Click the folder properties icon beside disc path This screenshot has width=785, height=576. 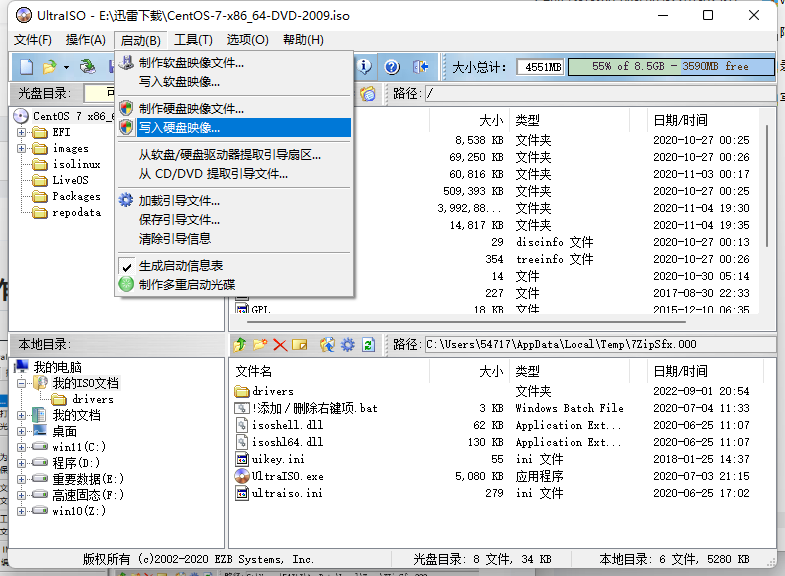pos(368,94)
